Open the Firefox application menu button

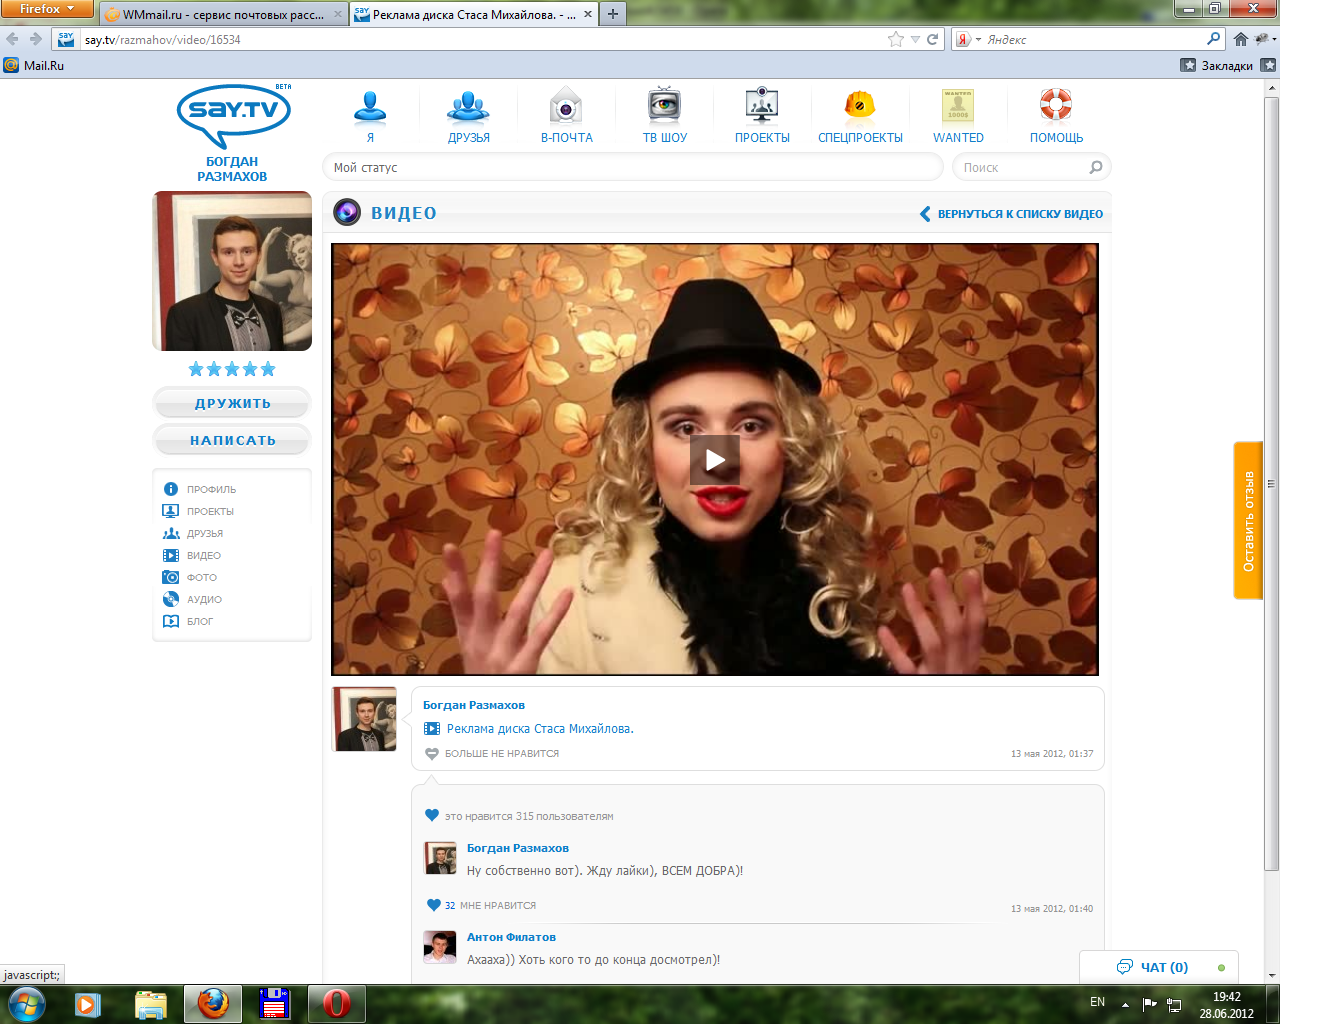click(47, 9)
